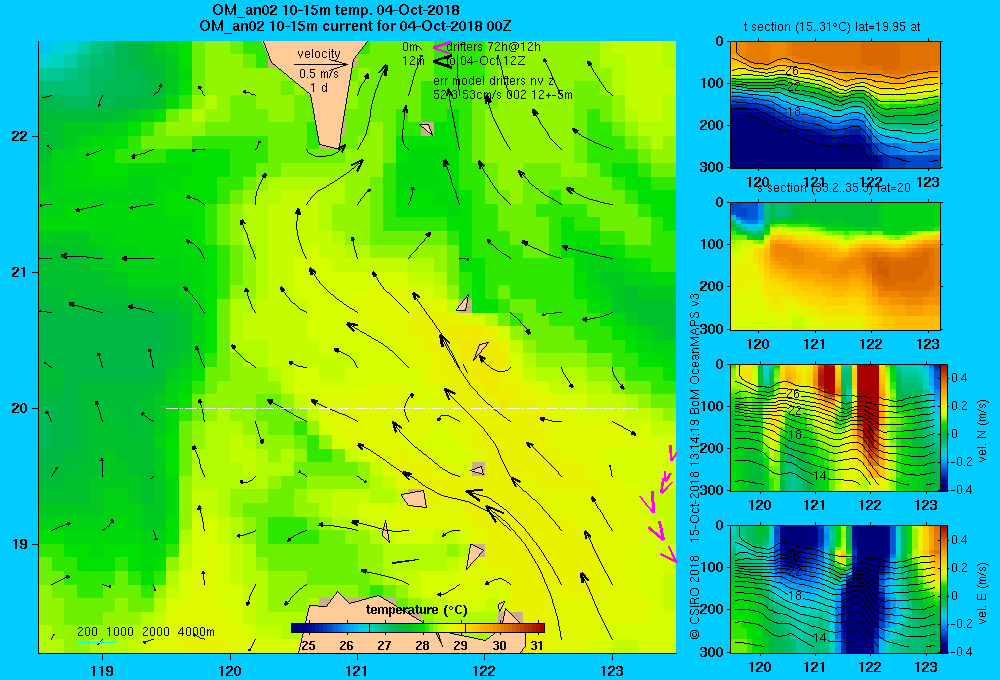Click the title "OM_an02 10-15m temp. 04-Oct-2018"
Viewport: 1000px width, 680px height.
pyautogui.click(x=336, y=10)
